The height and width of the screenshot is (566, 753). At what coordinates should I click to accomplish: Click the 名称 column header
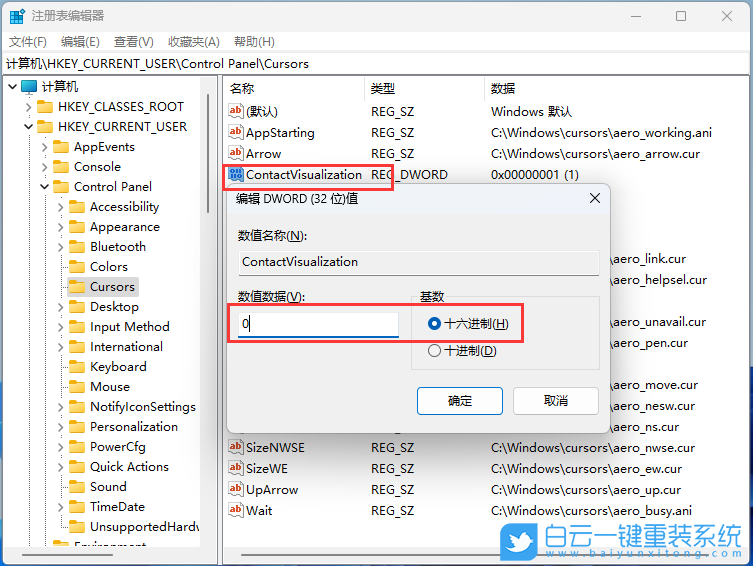[294, 88]
